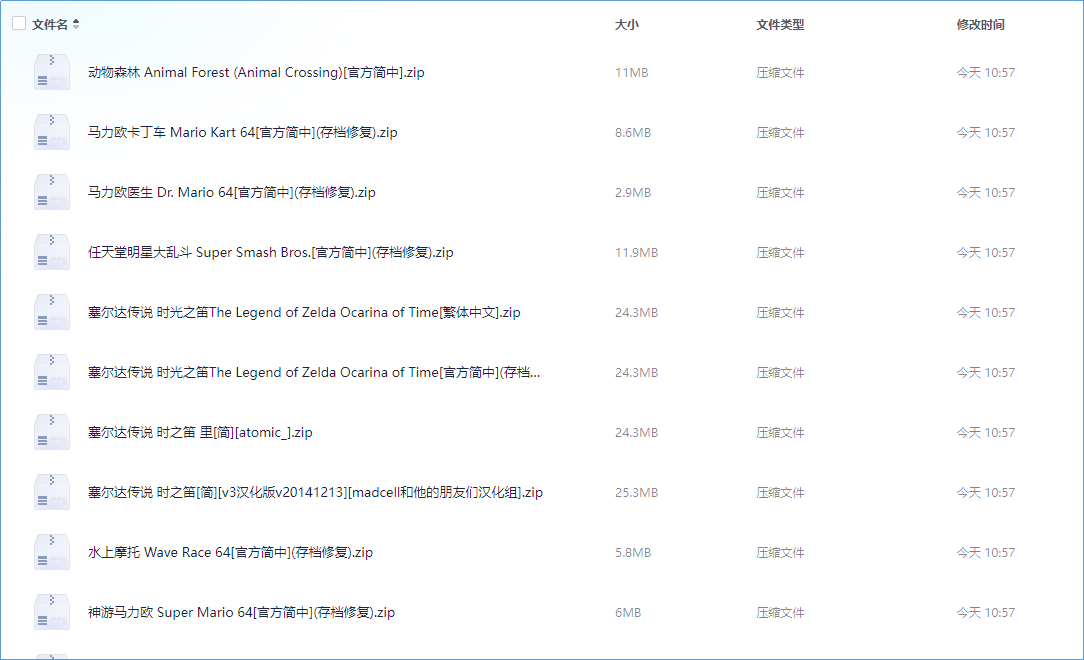Sort files using the 文件名 sort arrows
The height and width of the screenshot is (660, 1084).
tap(76, 24)
